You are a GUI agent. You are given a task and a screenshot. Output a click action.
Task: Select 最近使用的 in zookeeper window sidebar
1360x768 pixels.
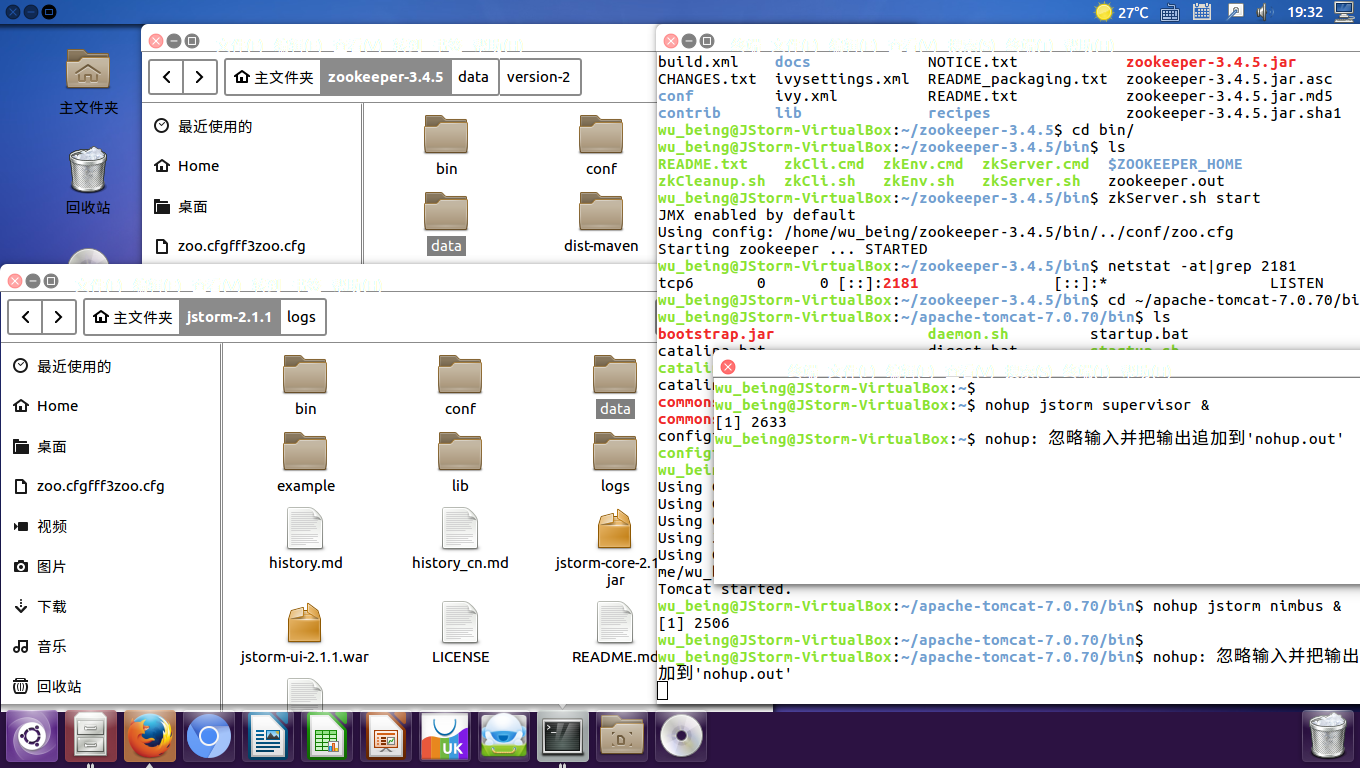[x=251, y=126]
